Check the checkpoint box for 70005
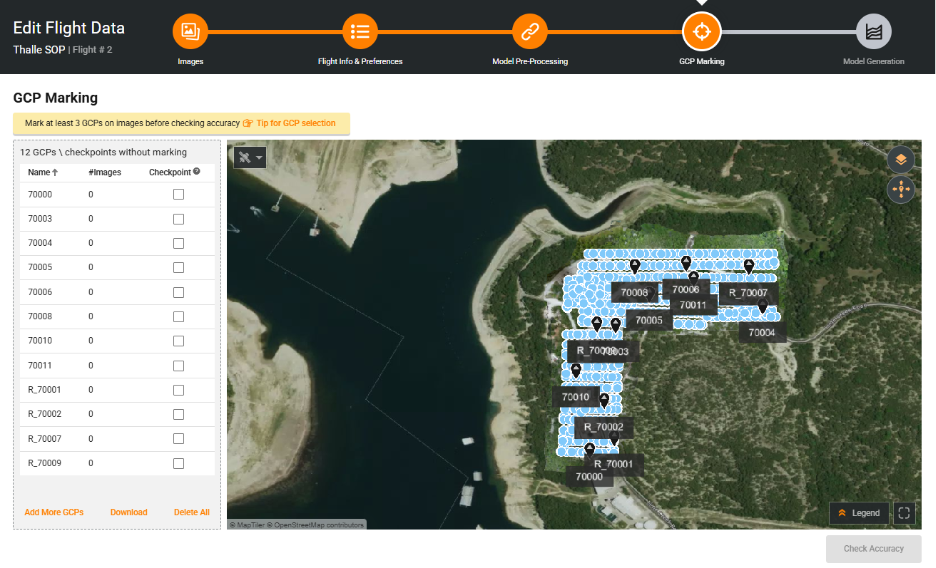936x568 pixels. coord(178,268)
